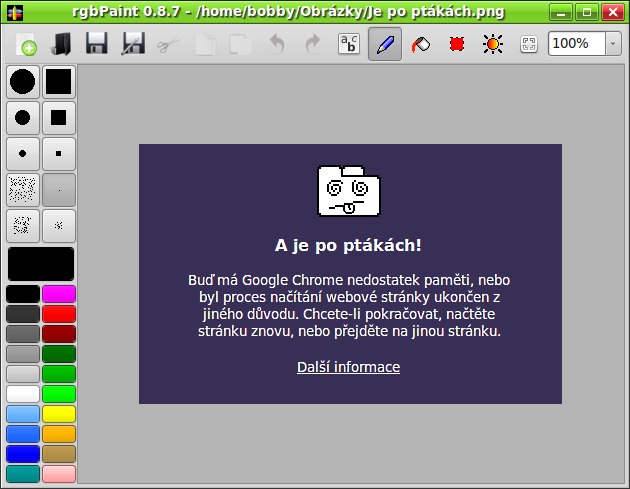Pick the light gray color swatch

pos(23,354)
